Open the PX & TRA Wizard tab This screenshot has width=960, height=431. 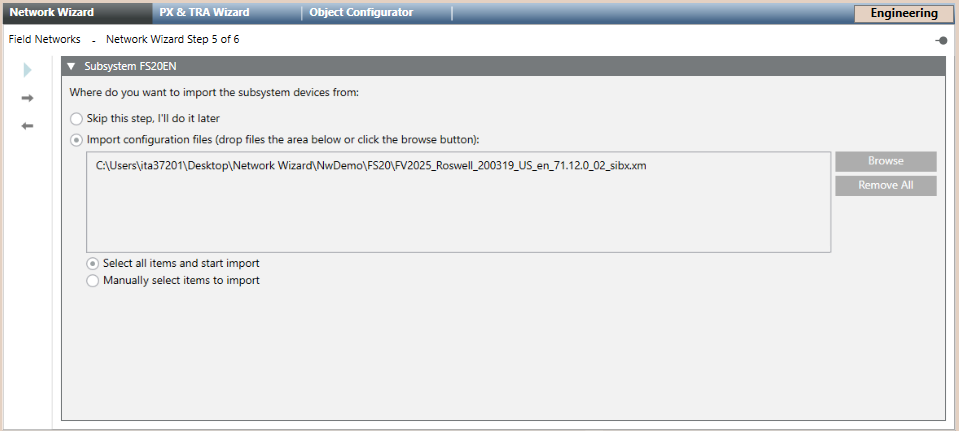tap(204, 13)
